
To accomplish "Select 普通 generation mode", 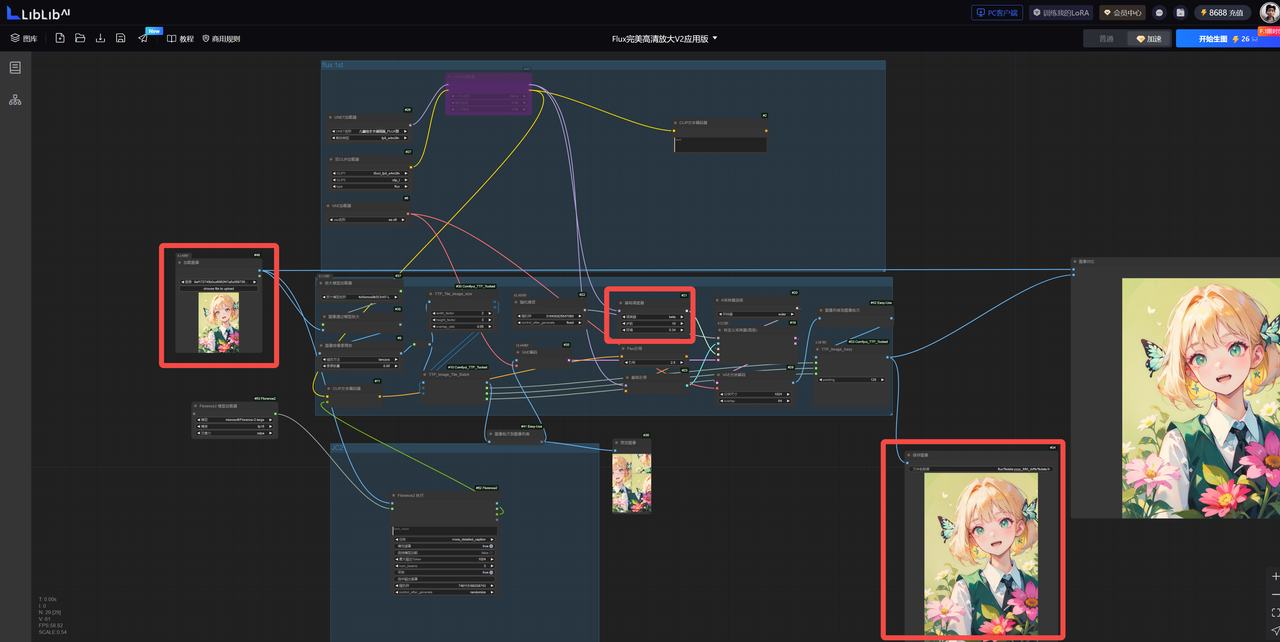I will coord(1106,38).
